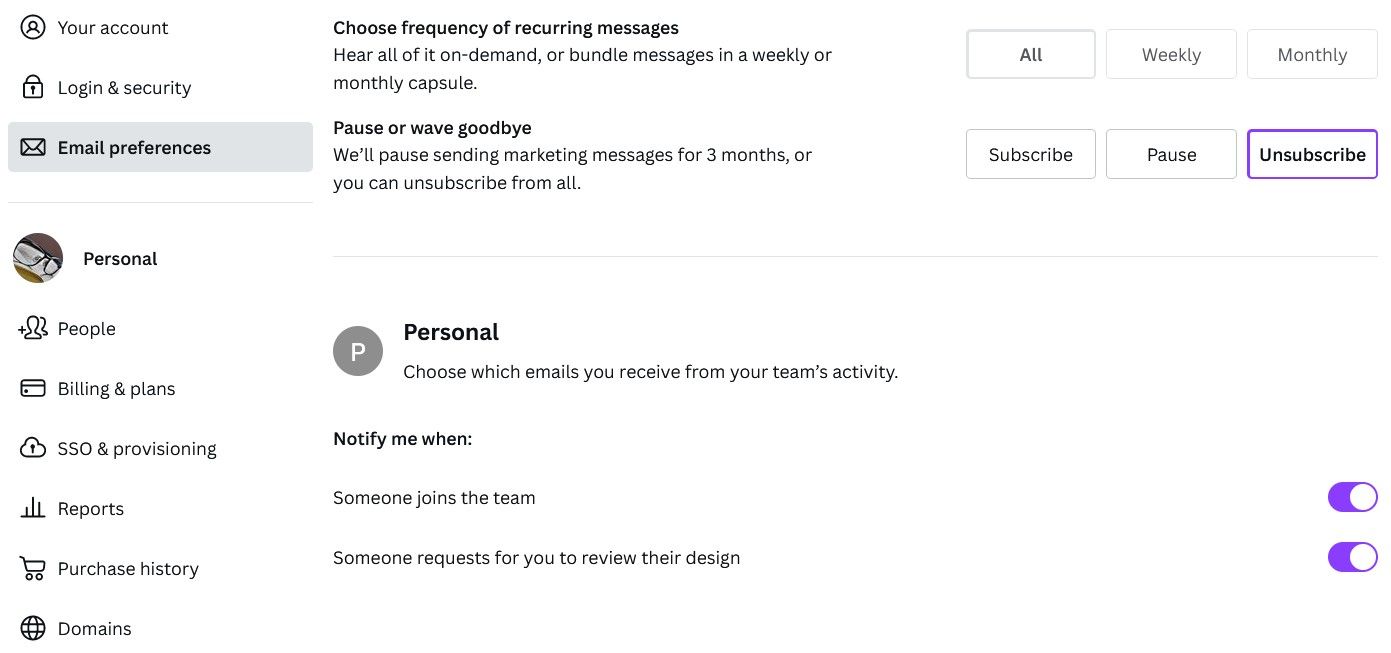The image size is (1391, 653).
Task: Select the All frequency option
Action: 1030,55
